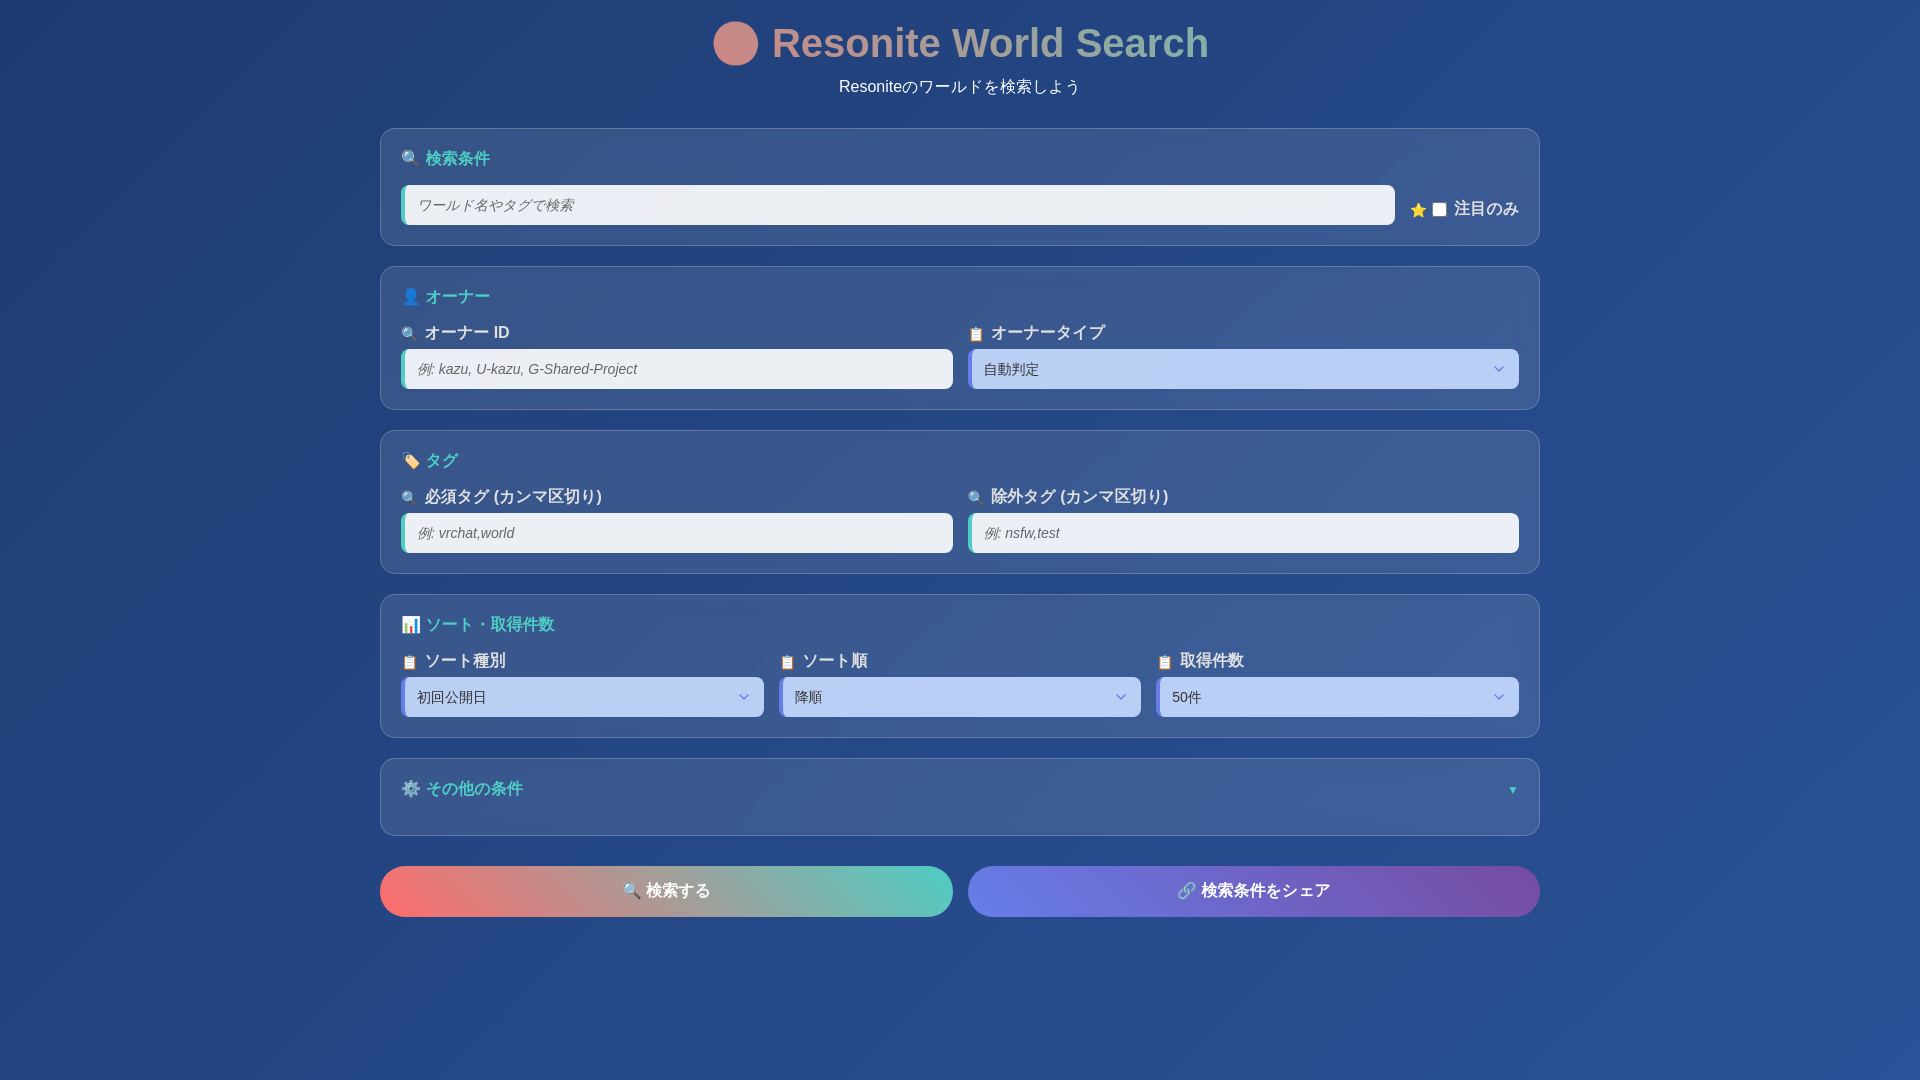Open the オーナータイプ dropdown showing 自動判定

pos(1243,369)
